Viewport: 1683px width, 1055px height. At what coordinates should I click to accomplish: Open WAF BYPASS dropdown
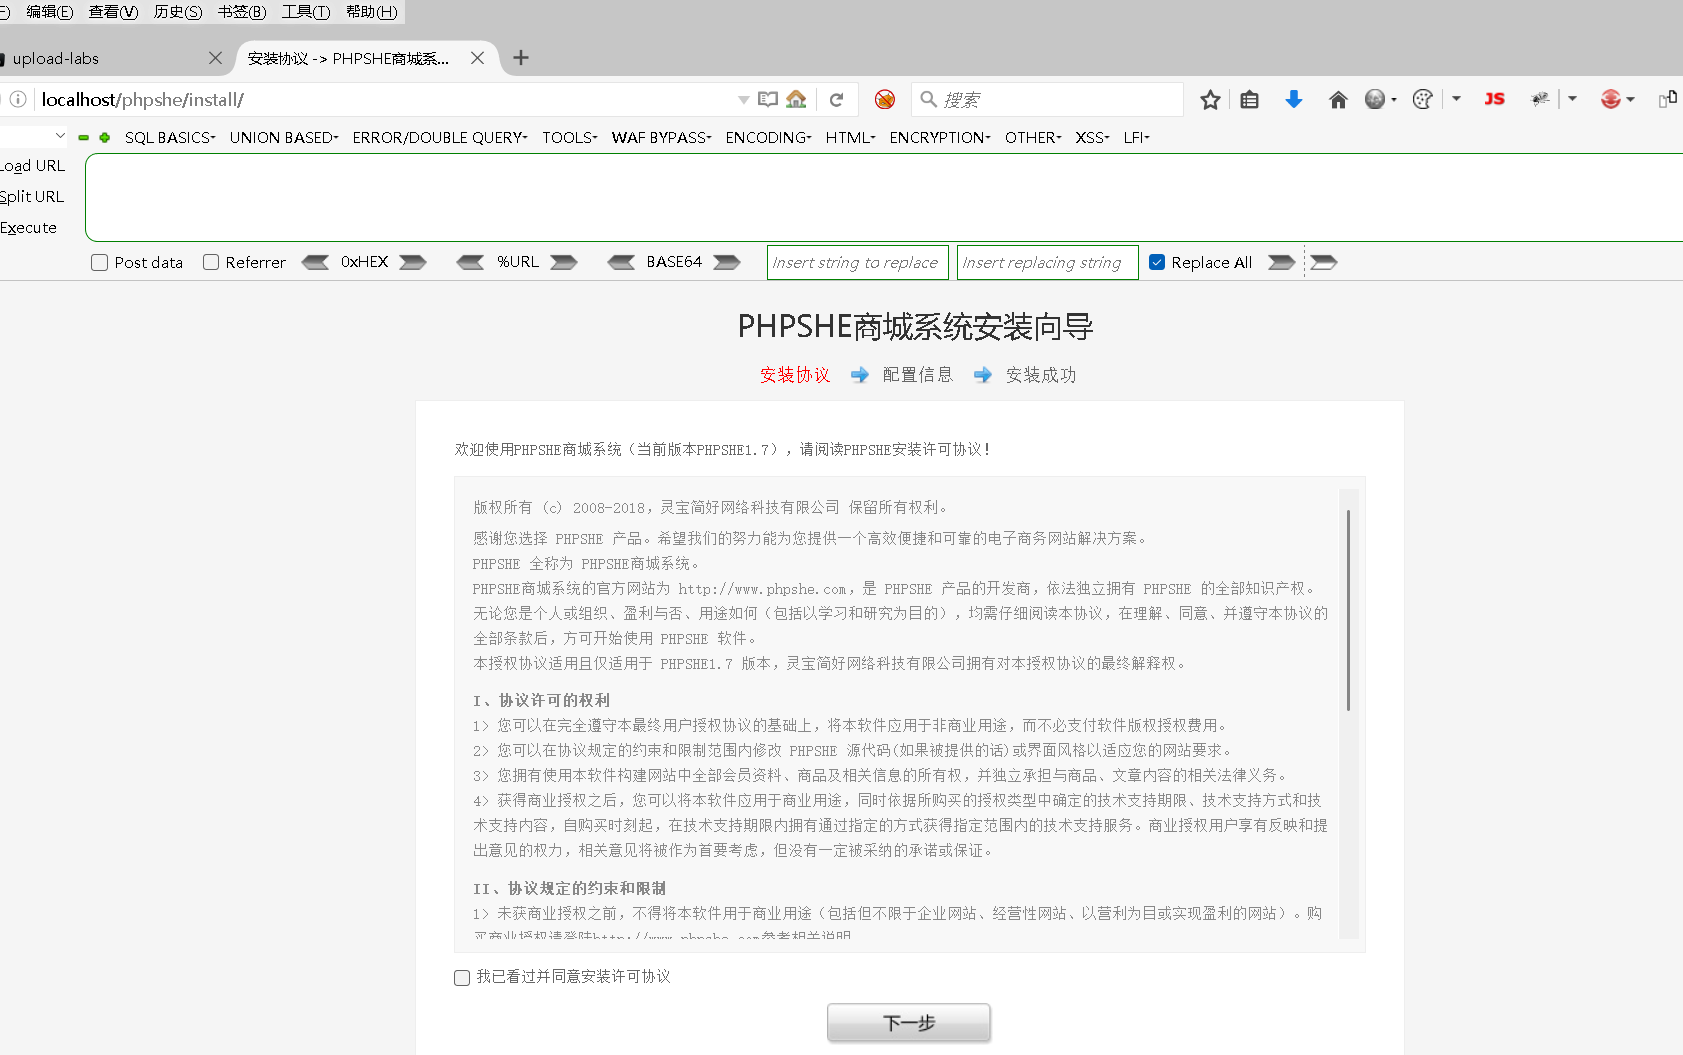click(x=662, y=138)
